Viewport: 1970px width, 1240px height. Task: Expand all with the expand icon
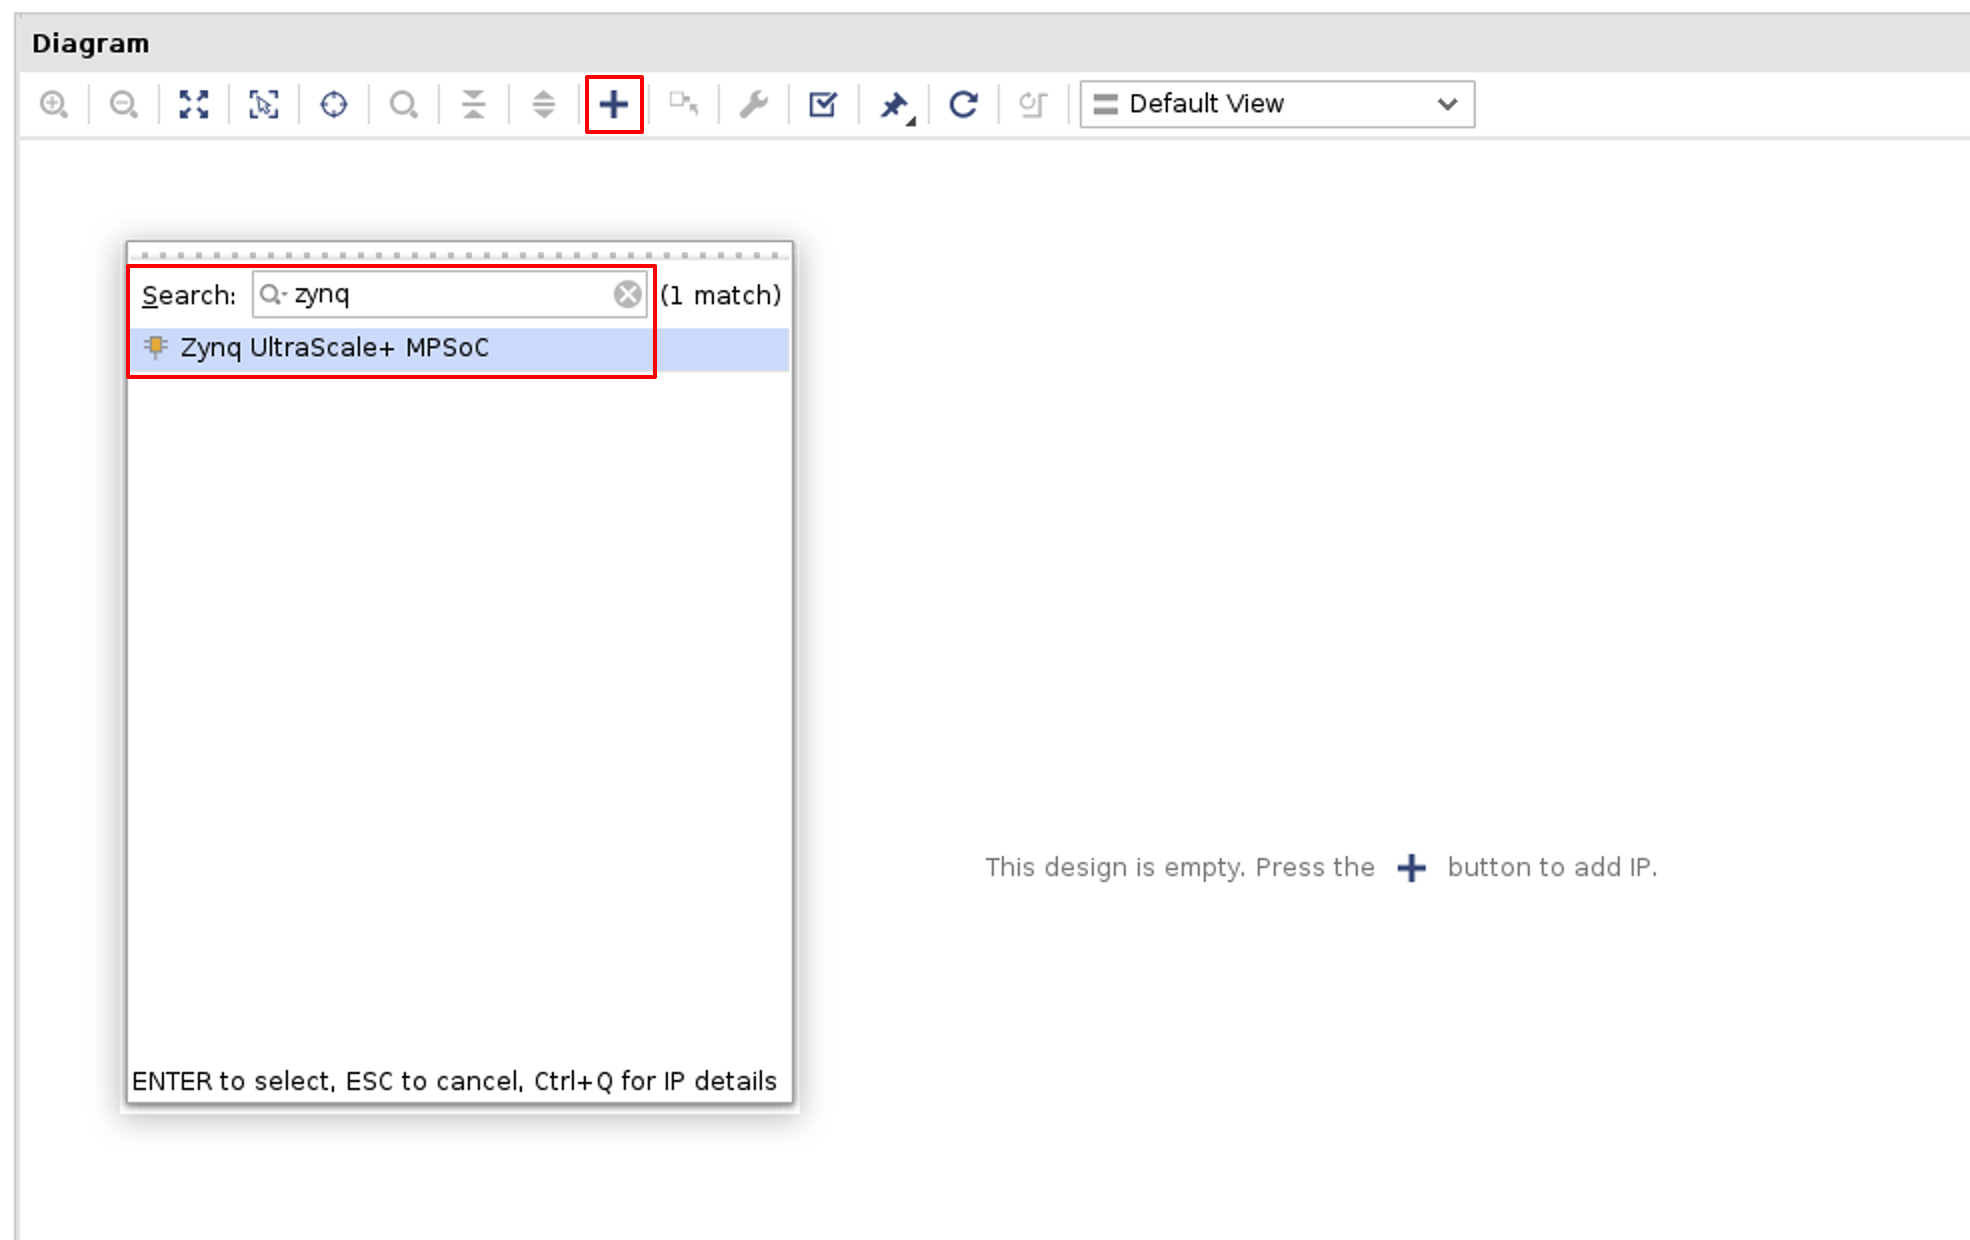pos(544,104)
